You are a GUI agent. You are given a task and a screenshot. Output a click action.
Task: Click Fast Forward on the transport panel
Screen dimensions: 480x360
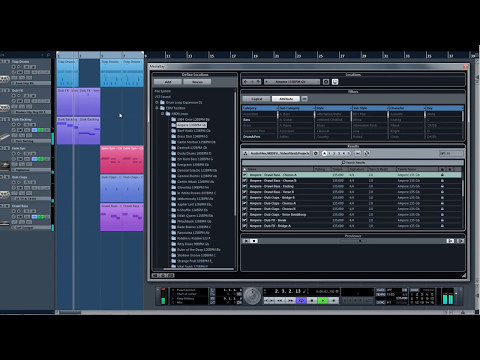[290, 301]
